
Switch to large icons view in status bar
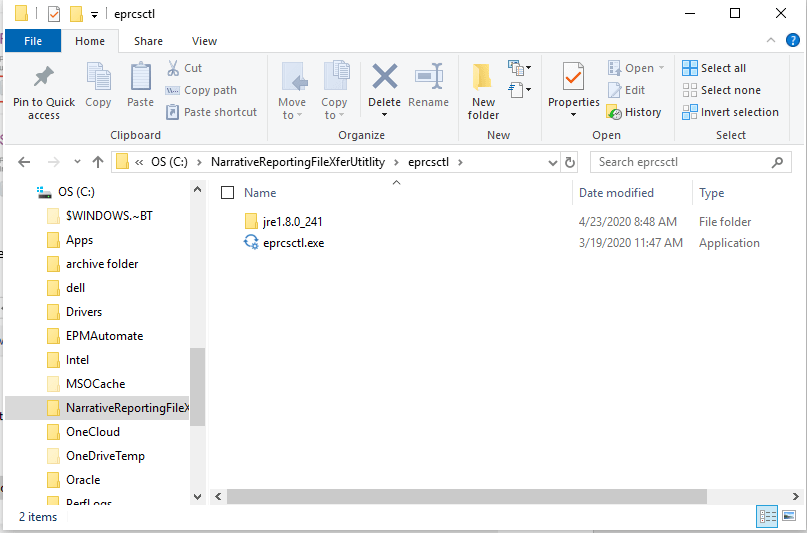pyautogui.click(x=789, y=517)
